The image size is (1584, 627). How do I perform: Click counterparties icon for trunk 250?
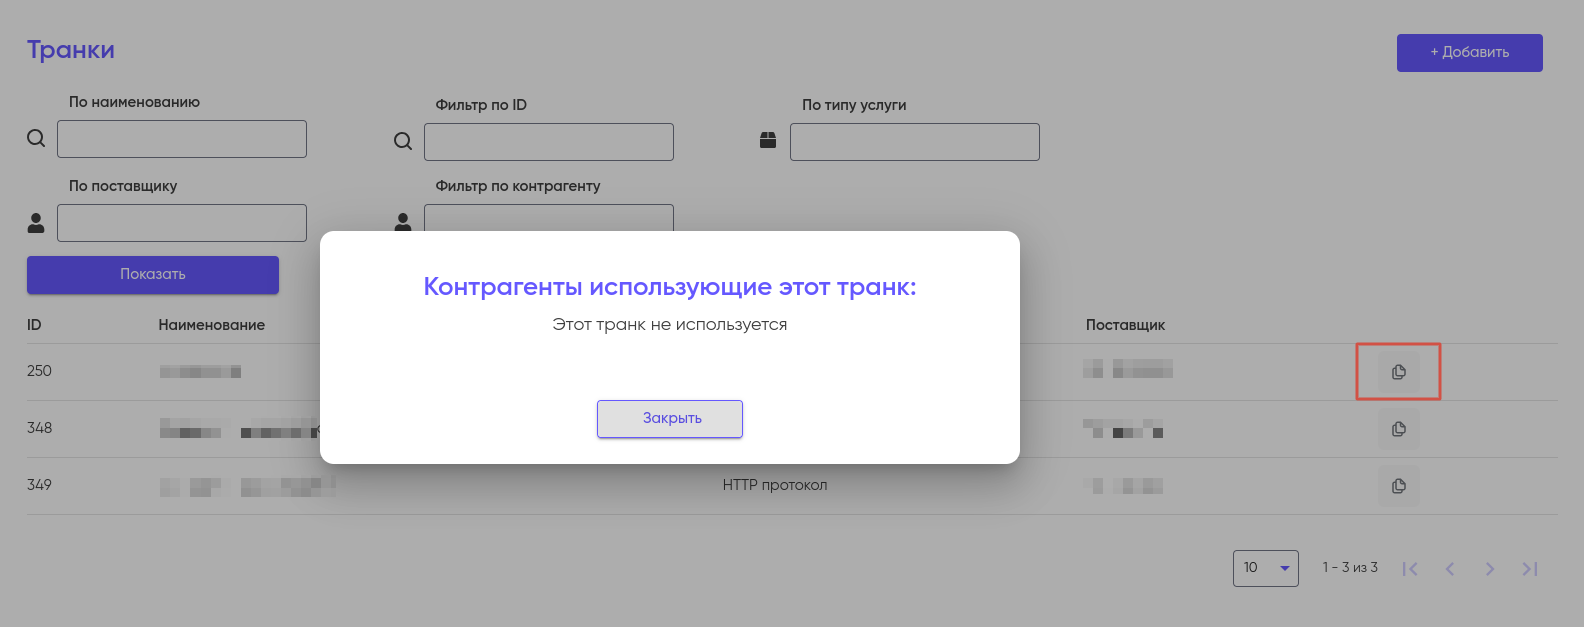1398,372
